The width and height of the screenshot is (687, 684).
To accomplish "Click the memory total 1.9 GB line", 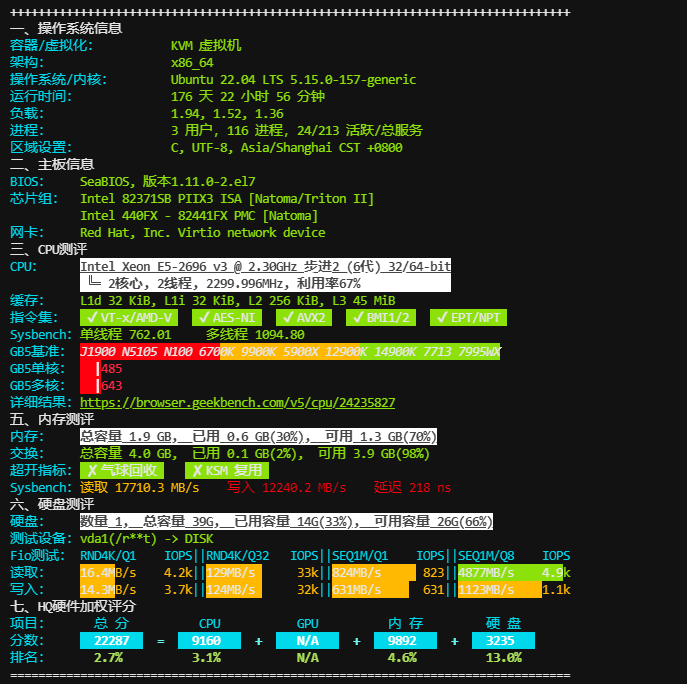I will click(x=259, y=436).
